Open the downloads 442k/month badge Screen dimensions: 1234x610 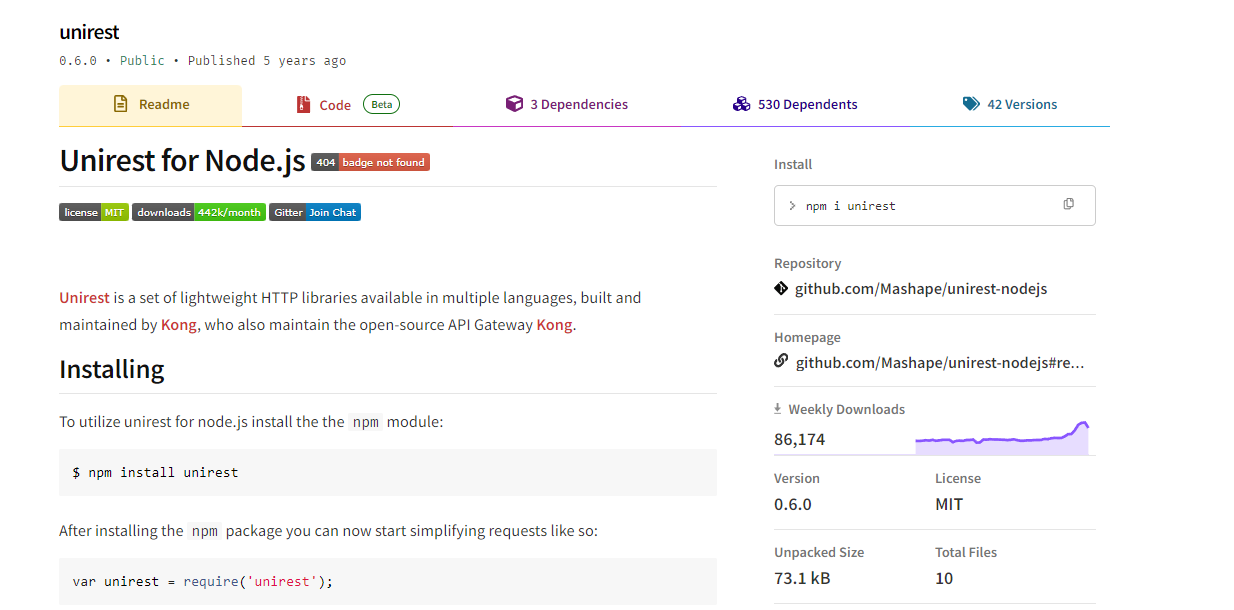[199, 212]
